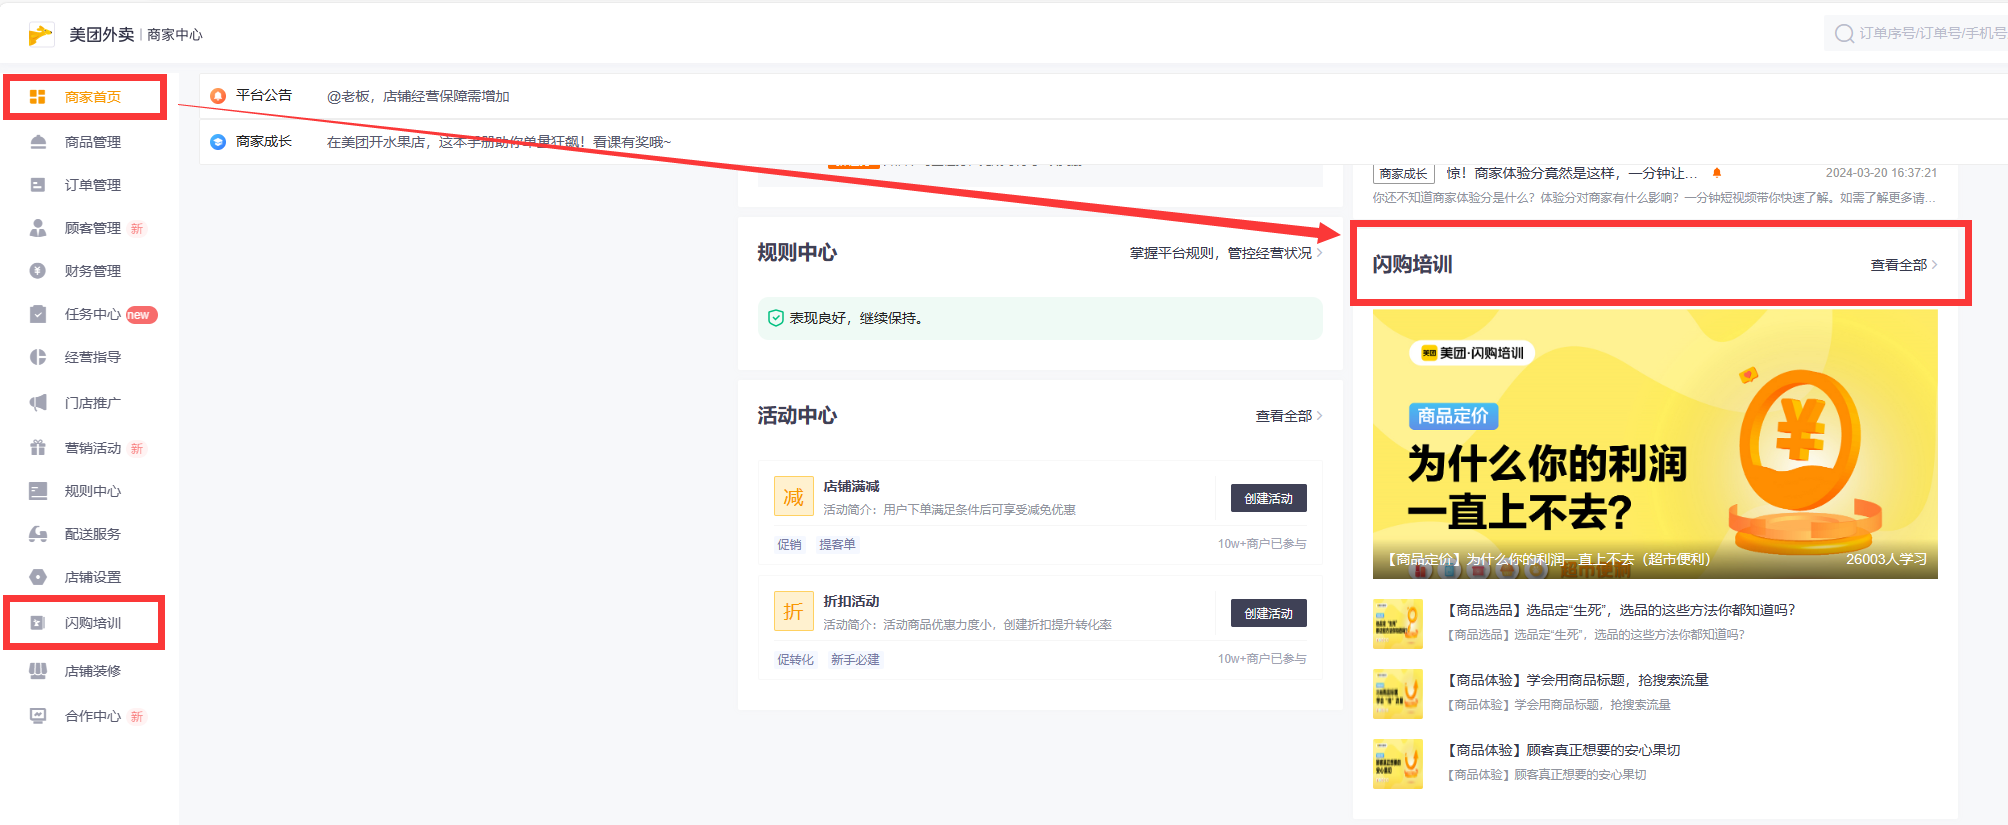Click 创建活动 for 折扣活动
2008x825 pixels.
coord(1268,613)
